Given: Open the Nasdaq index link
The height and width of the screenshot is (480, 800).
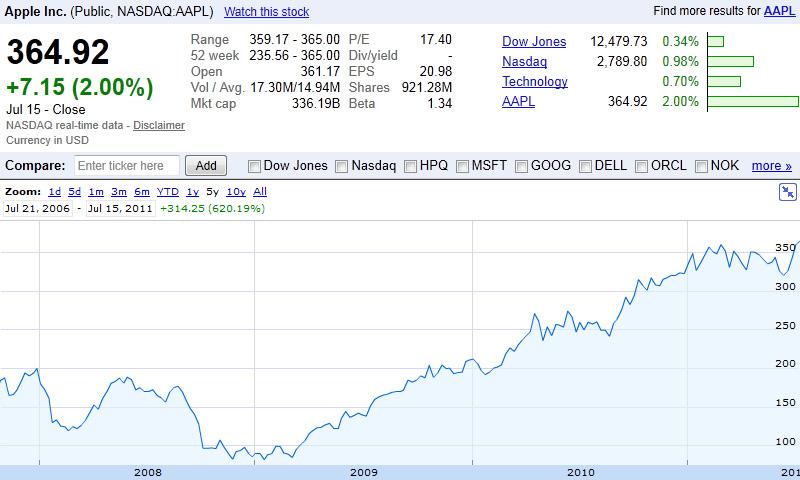Looking at the screenshot, I should 524,61.
